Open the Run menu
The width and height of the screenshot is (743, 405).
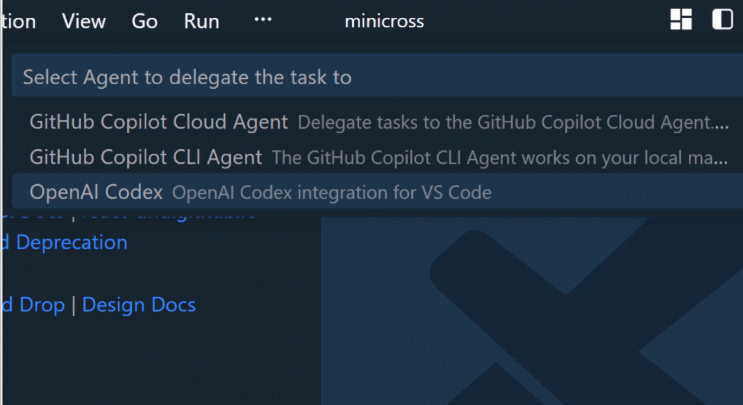tap(201, 21)
